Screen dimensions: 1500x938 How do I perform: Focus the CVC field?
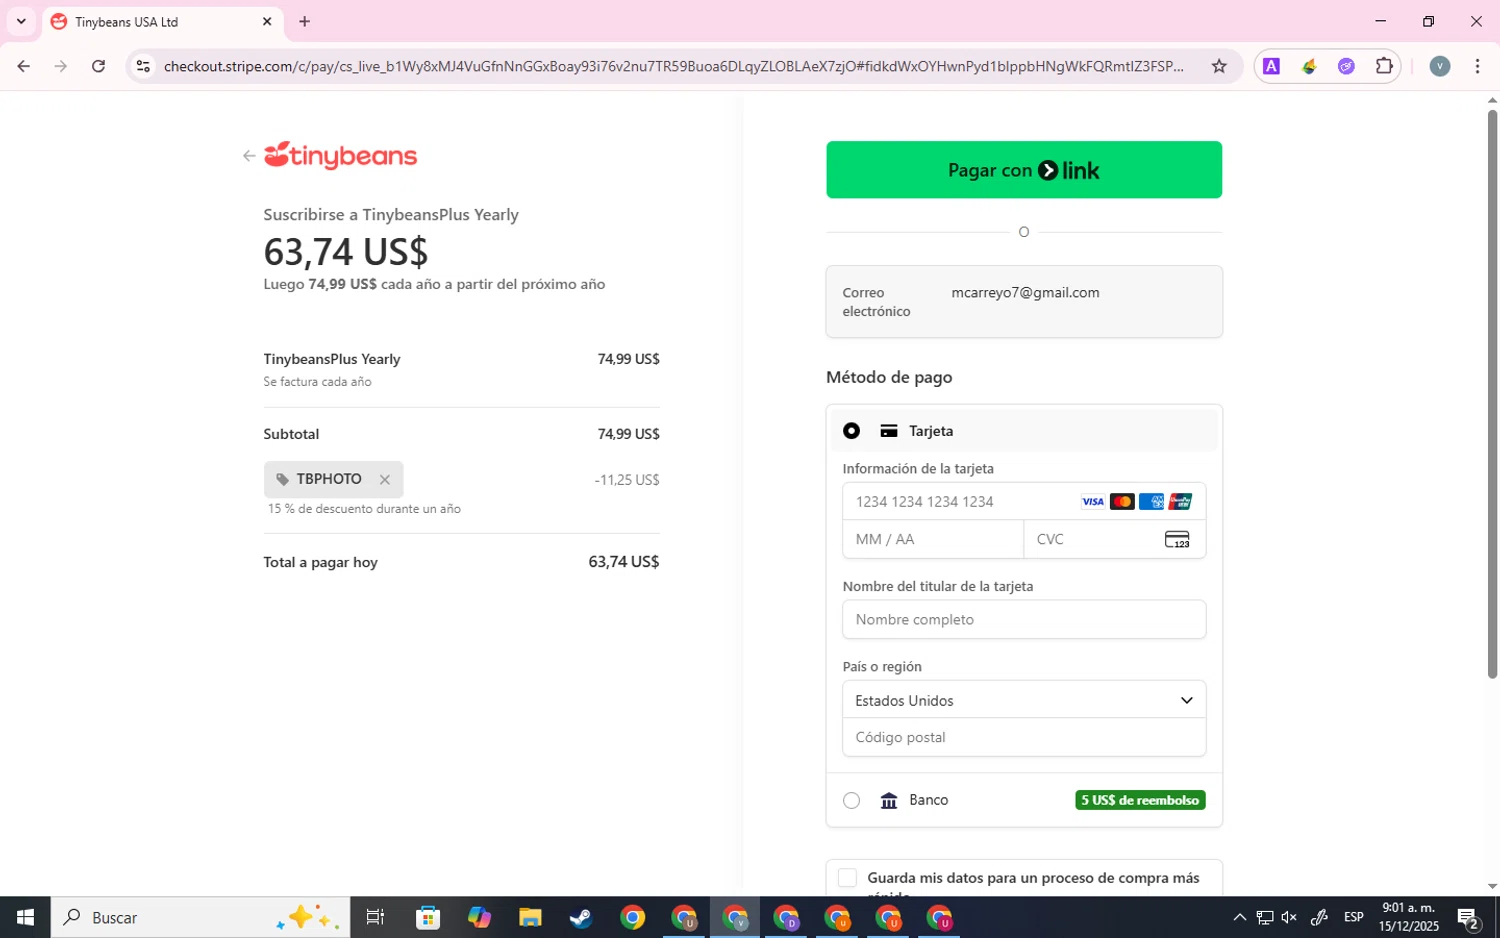click(x=1115, y=540)
